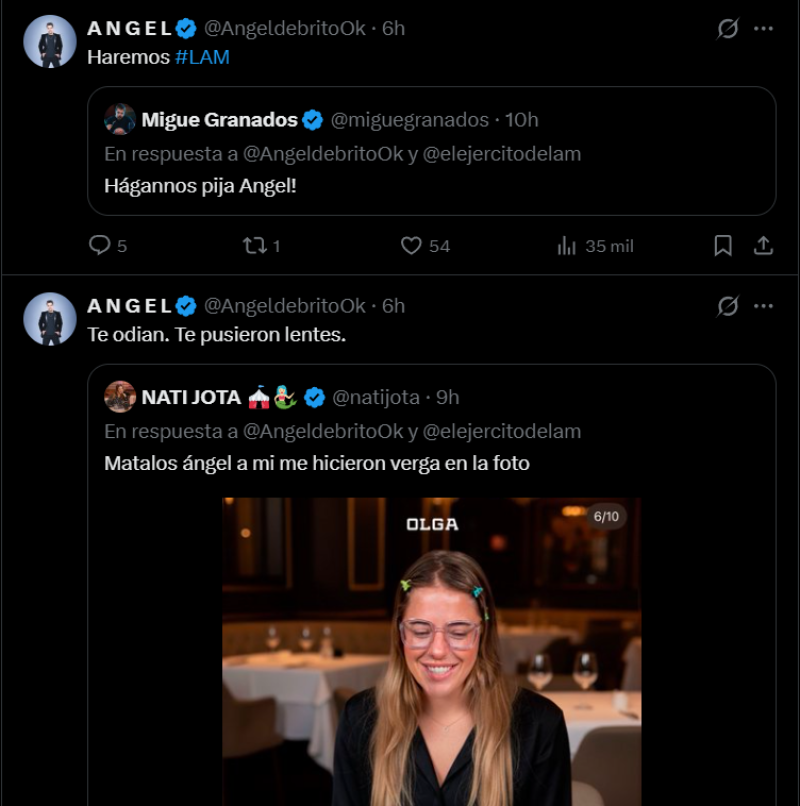Like the Haremos #LAM tweet

click(412, 245)
